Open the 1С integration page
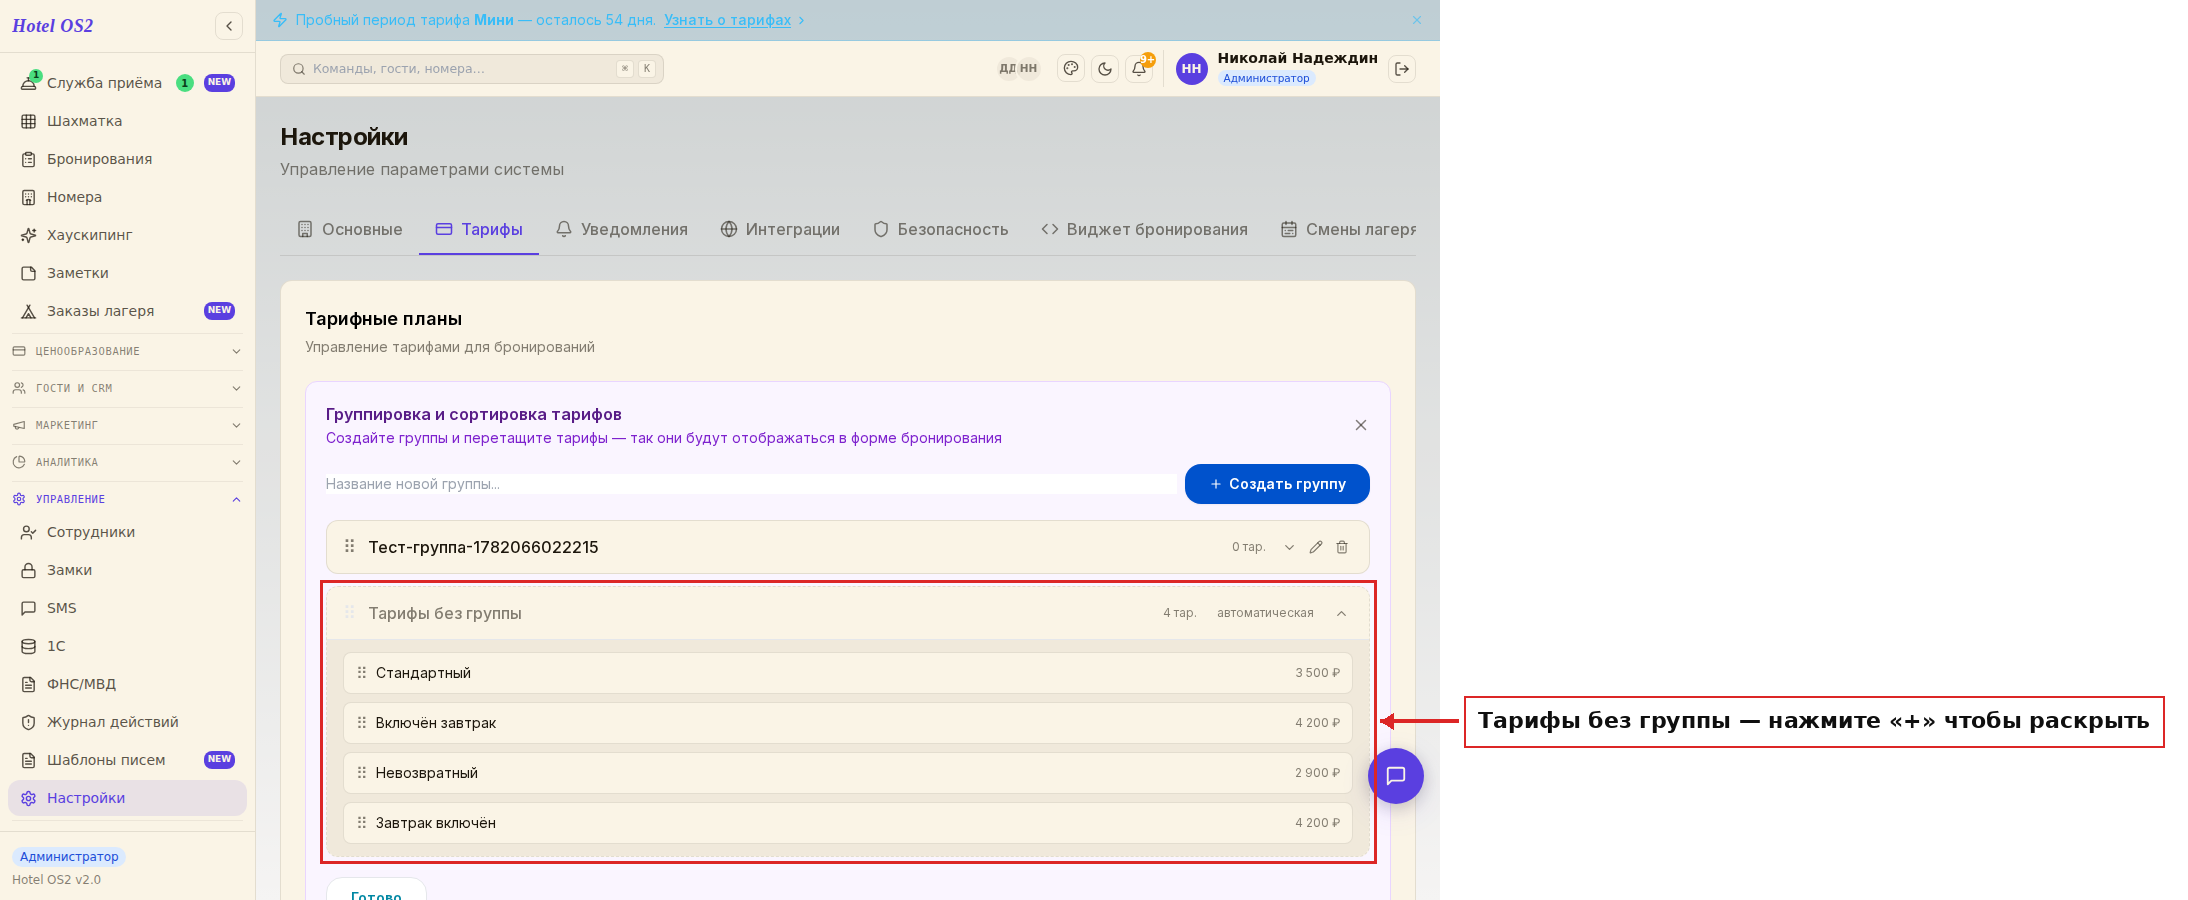 pyautogui.click(x=127, y=646)
